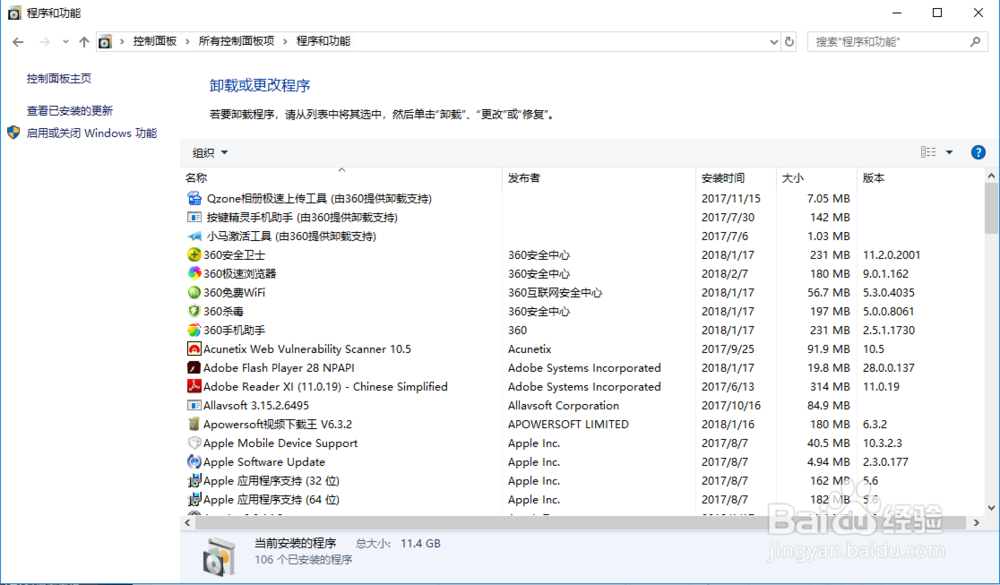The image size is (1000, 585).
Task: Click the 56.7 MB size cell
Action: [x=828, y=292]
